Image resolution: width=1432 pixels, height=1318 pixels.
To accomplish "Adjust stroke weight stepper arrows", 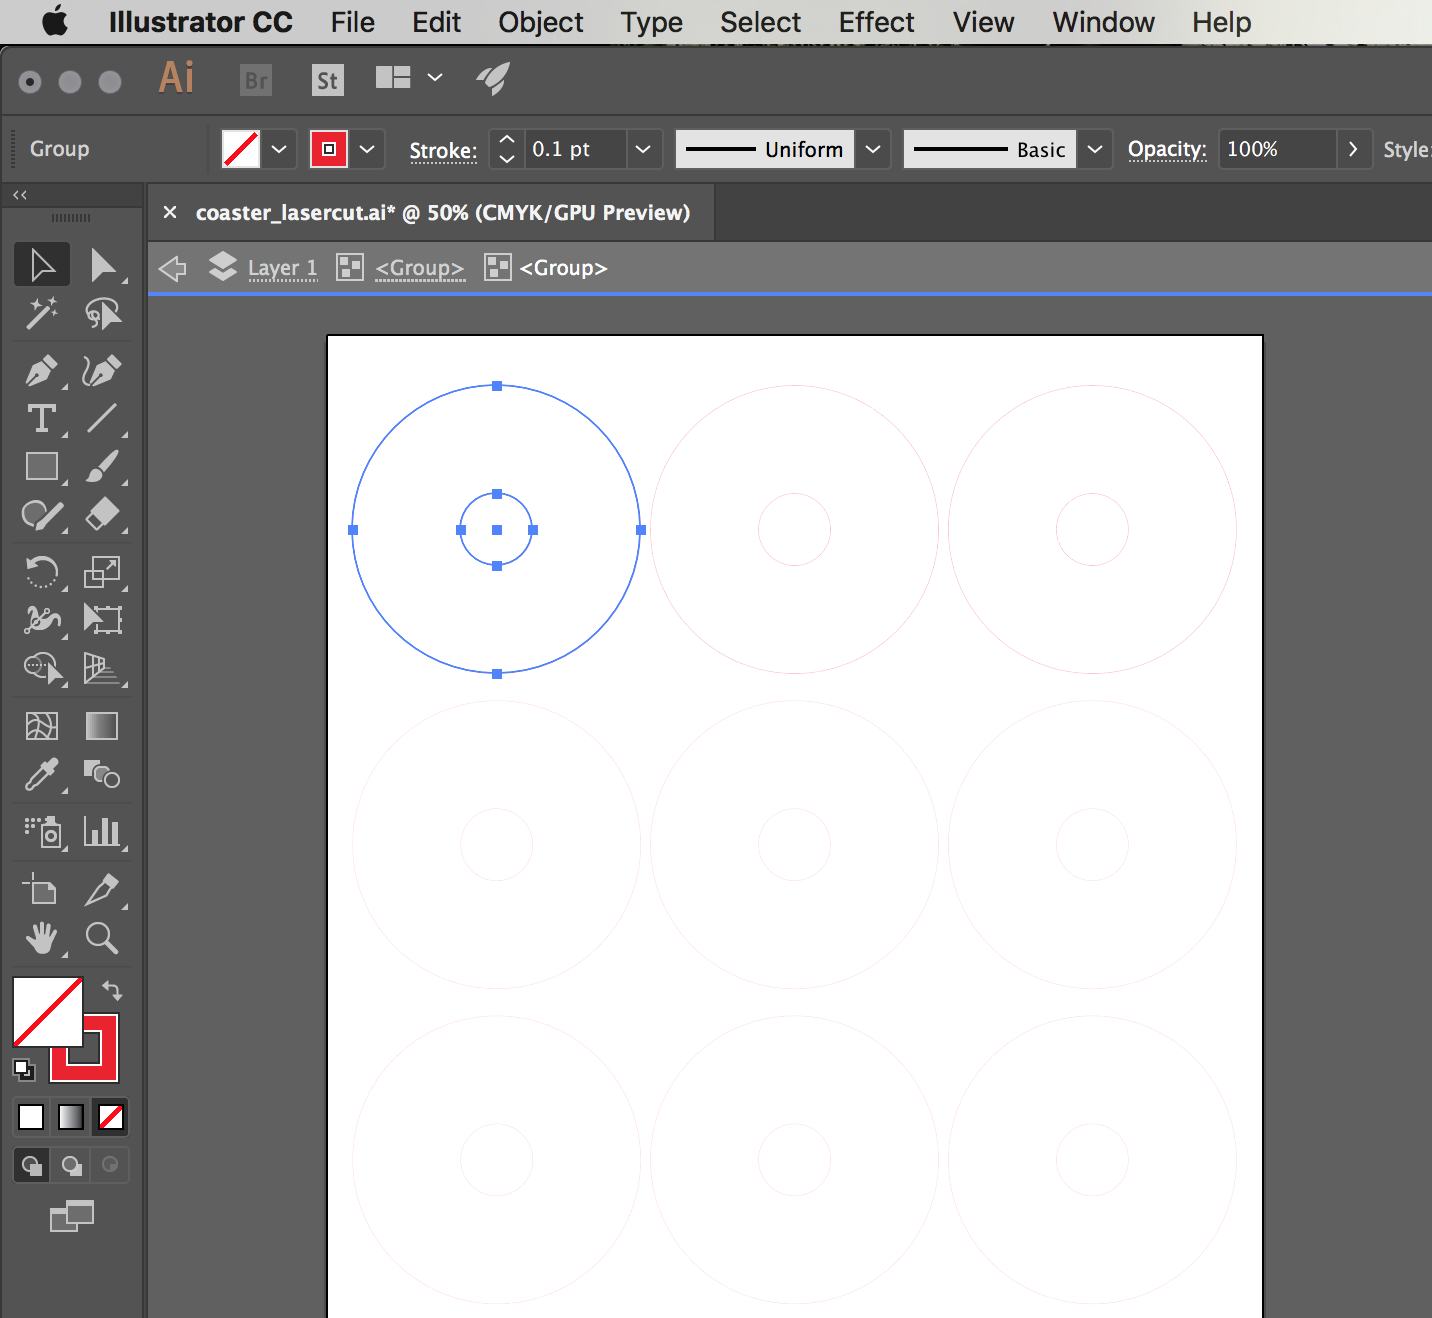I will 507,149.
